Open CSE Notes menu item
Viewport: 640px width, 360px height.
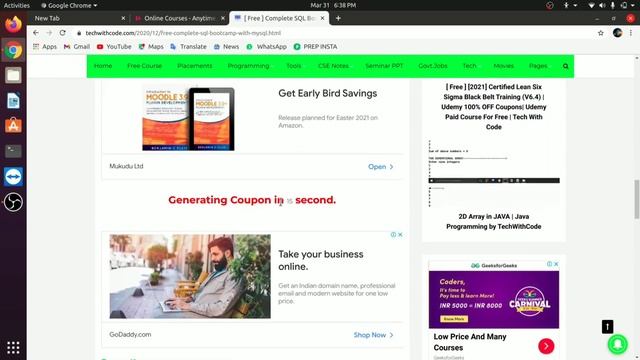pyautogui.click(x=333, y=66)
